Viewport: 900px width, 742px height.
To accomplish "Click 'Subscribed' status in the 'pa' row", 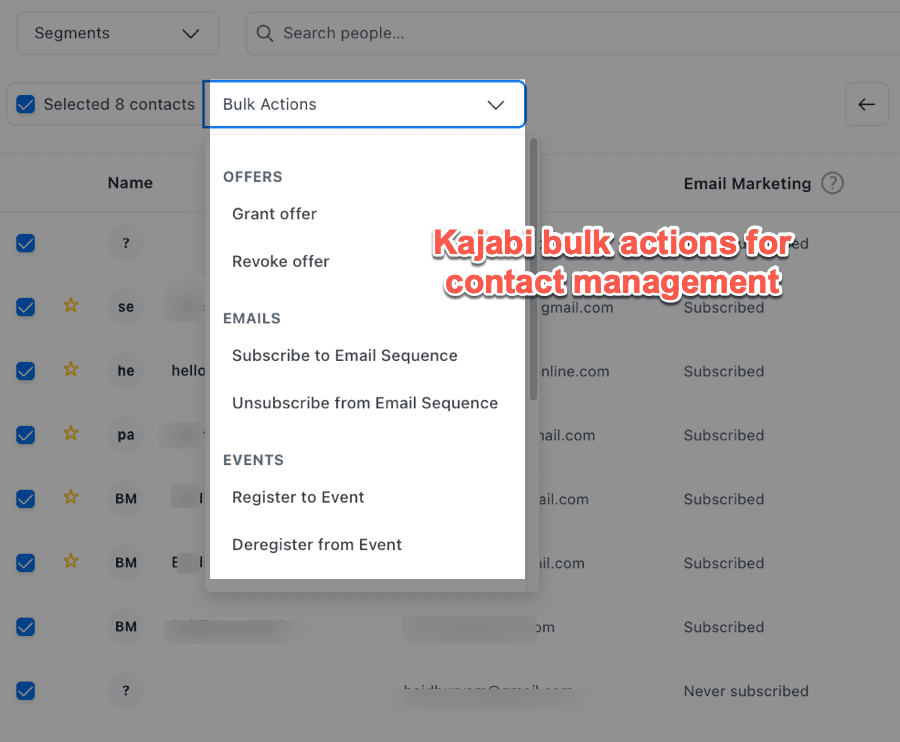I will 724,435.
